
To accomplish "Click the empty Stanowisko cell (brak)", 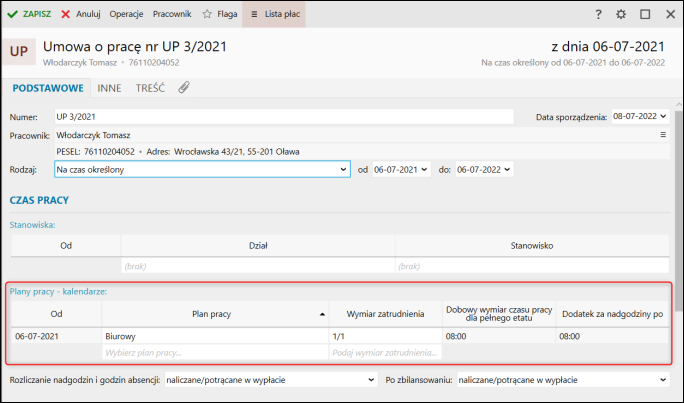I will tap(532, 266).
